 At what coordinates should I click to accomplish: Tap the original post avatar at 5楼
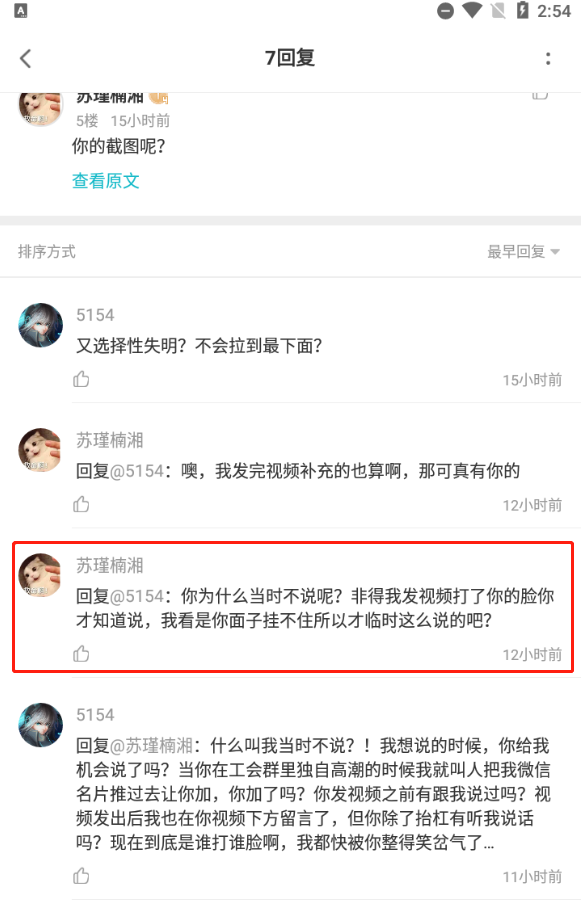[x=41, y=108]
